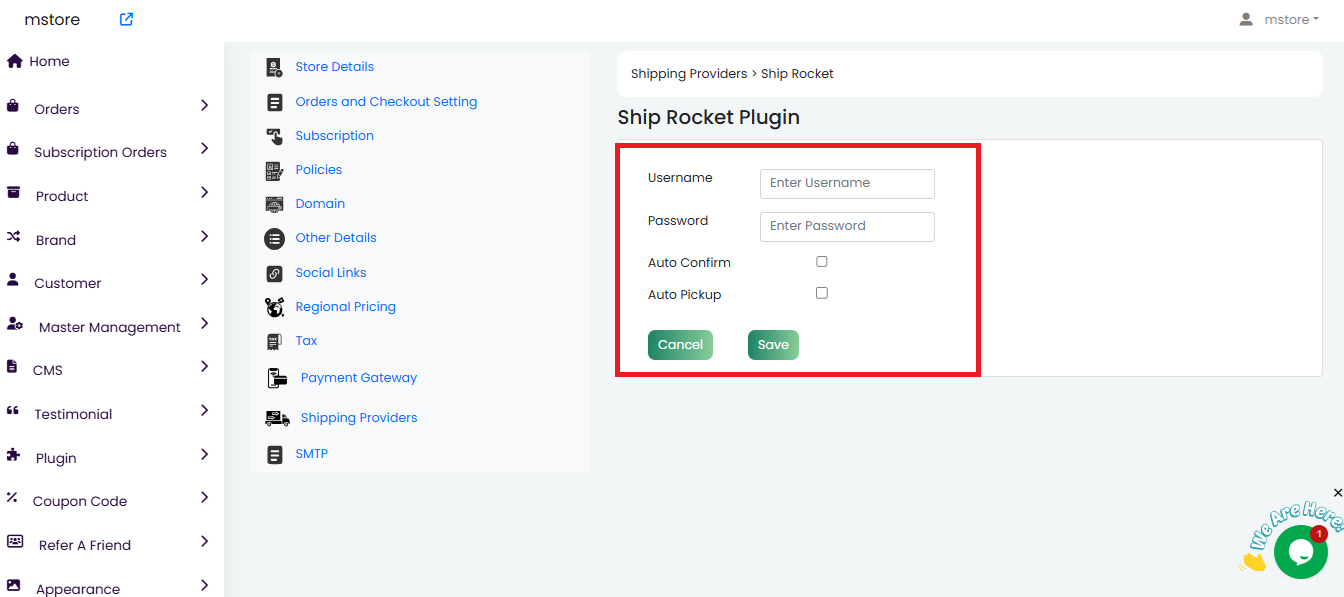Click the Social Links icon
Viewport: 1344px width, 597px height.
pyautogui.click(x=274, y=273)
